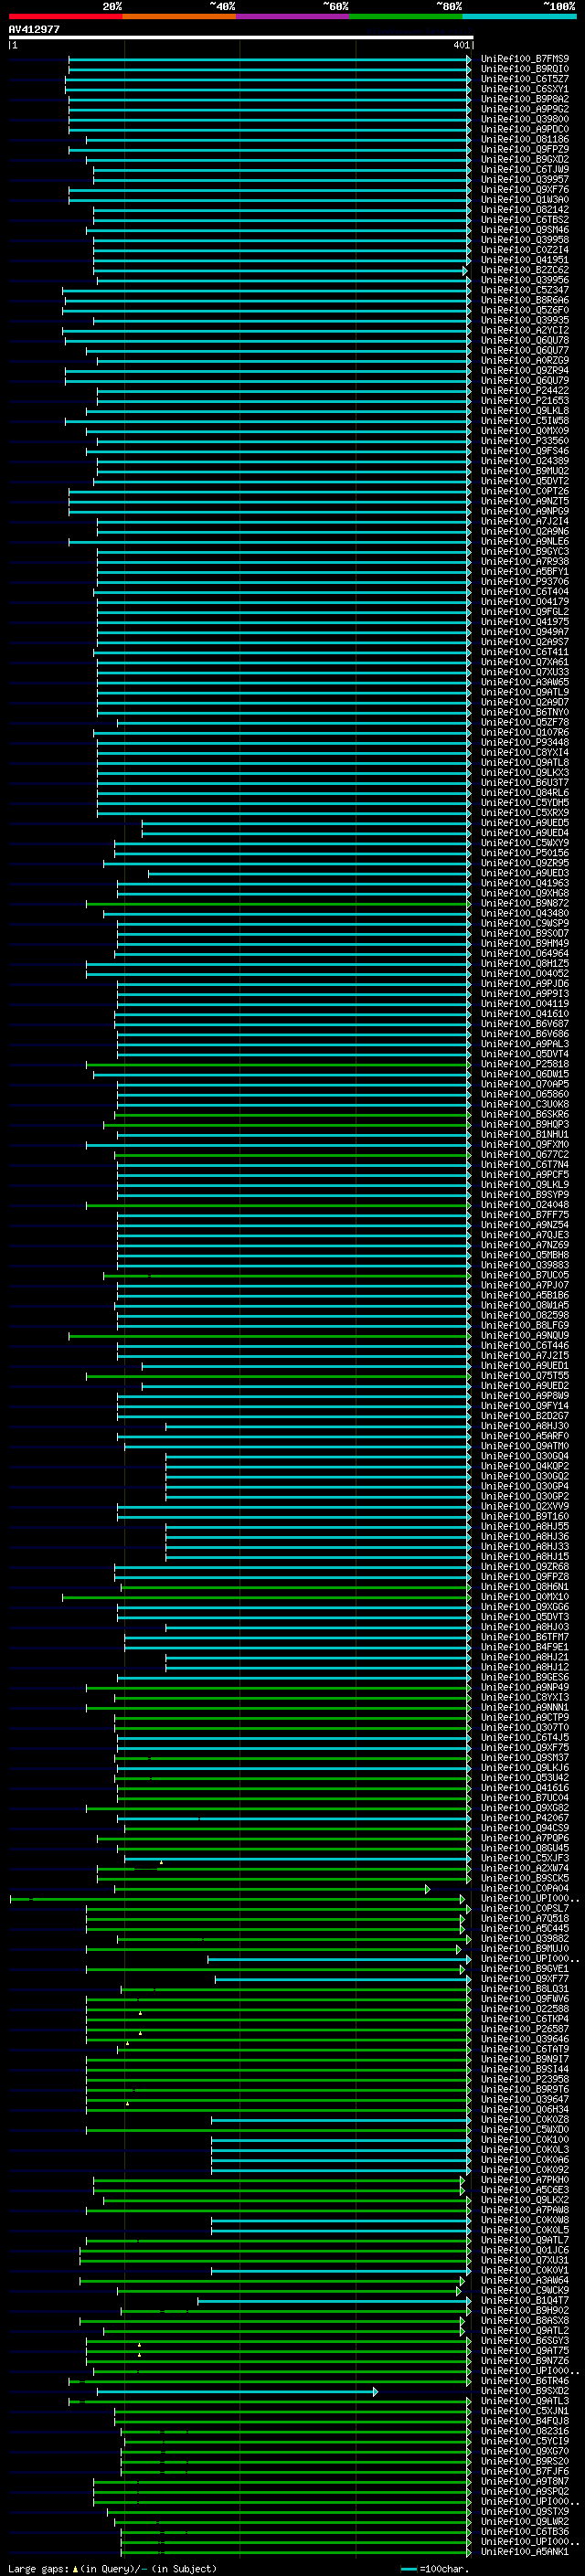585x2576 pixels.
Task: Select hit label UniRef100_A7Q518
Action: 524,1919
